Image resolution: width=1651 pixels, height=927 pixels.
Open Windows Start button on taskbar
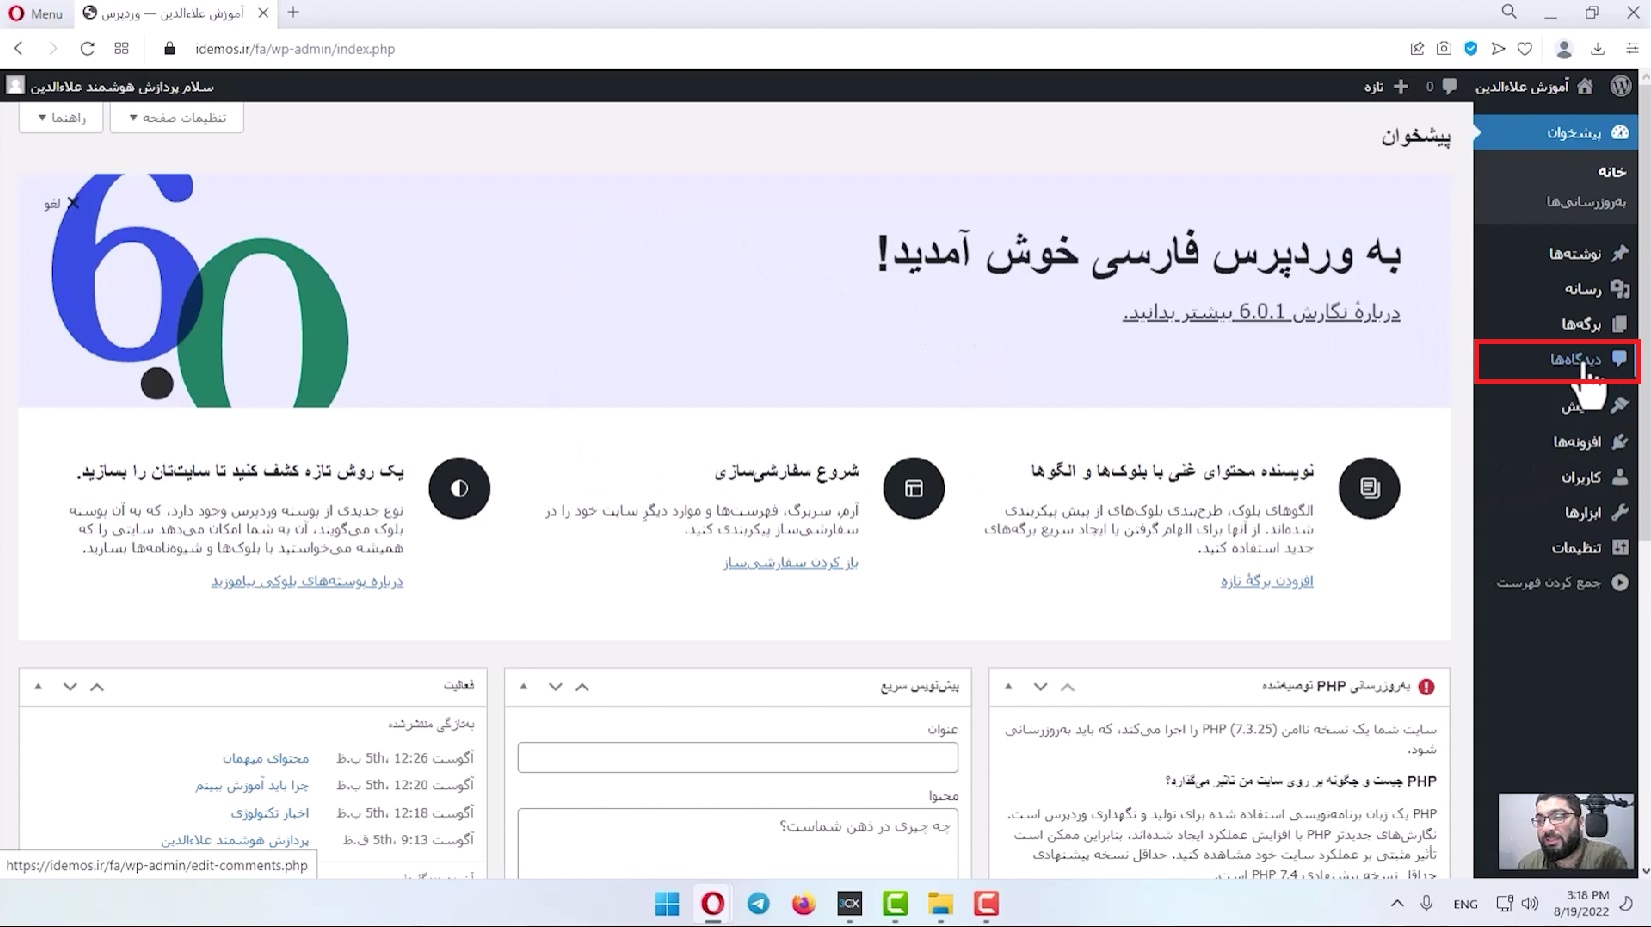[667, 904]
